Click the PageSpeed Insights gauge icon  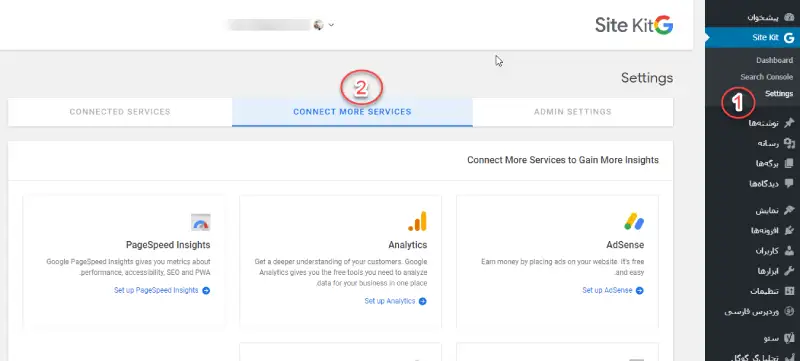tap(201, 222)
